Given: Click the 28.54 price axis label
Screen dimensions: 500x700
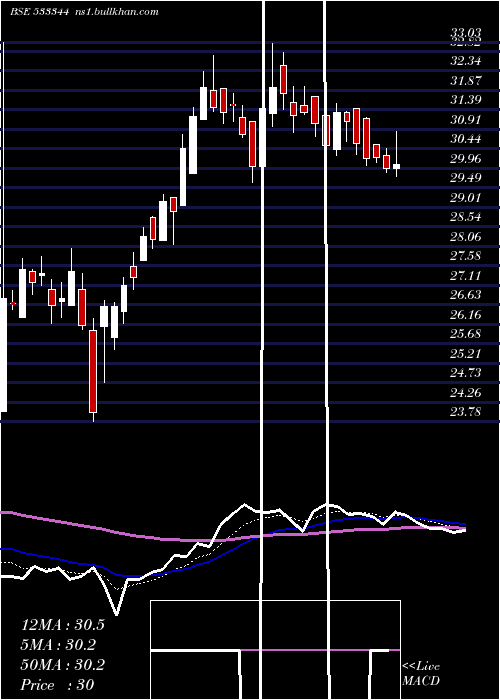Looking at the screenshot, I should [466, 217].
